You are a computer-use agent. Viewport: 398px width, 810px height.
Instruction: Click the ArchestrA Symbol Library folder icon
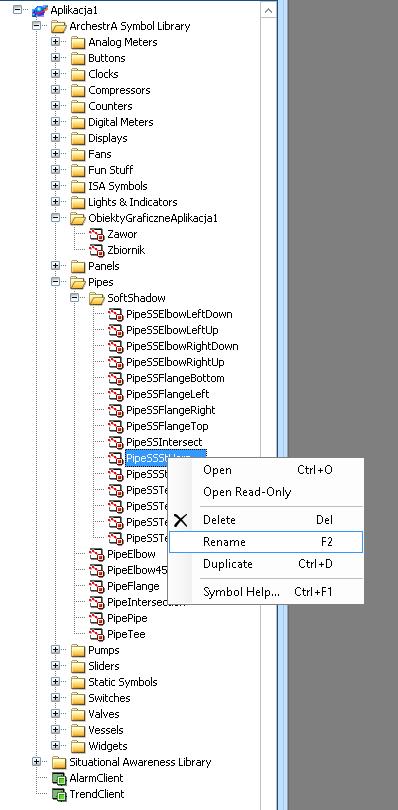(x=59, y=26)
